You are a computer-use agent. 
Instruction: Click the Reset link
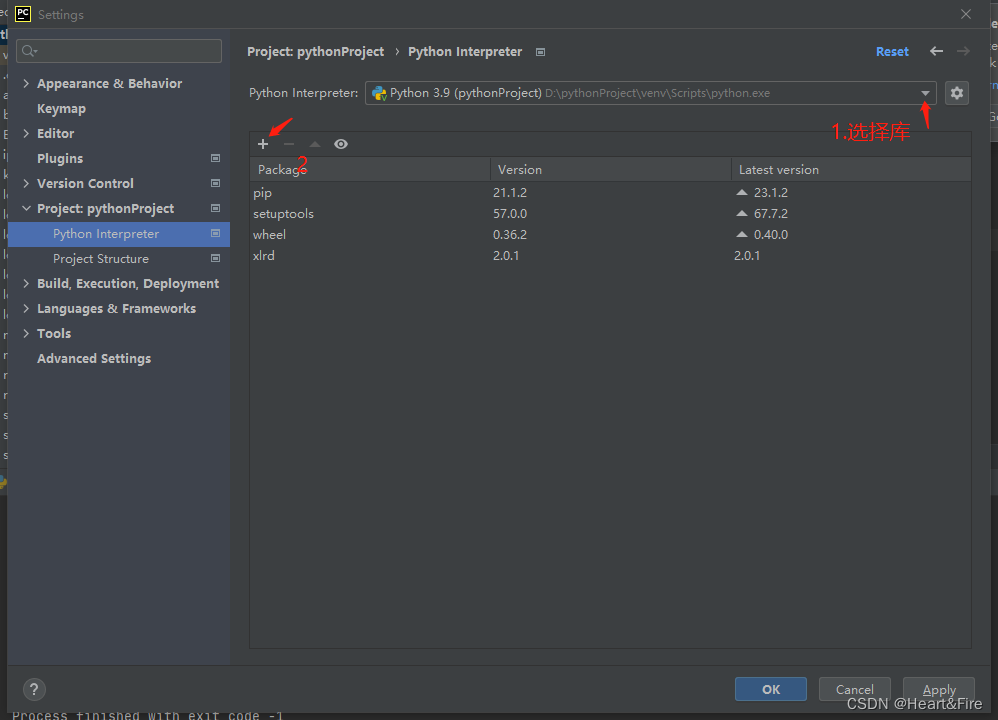point(892,52)
